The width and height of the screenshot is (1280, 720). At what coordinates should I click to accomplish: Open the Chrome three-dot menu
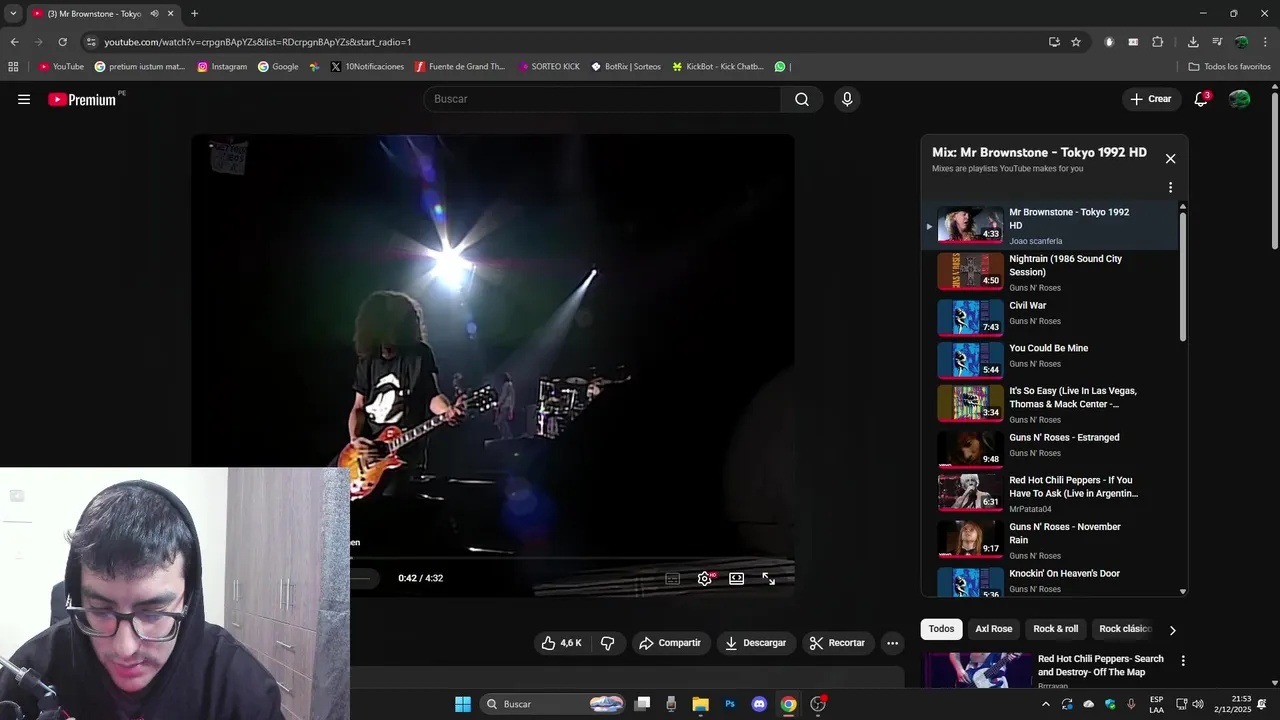coord(1266,42)
